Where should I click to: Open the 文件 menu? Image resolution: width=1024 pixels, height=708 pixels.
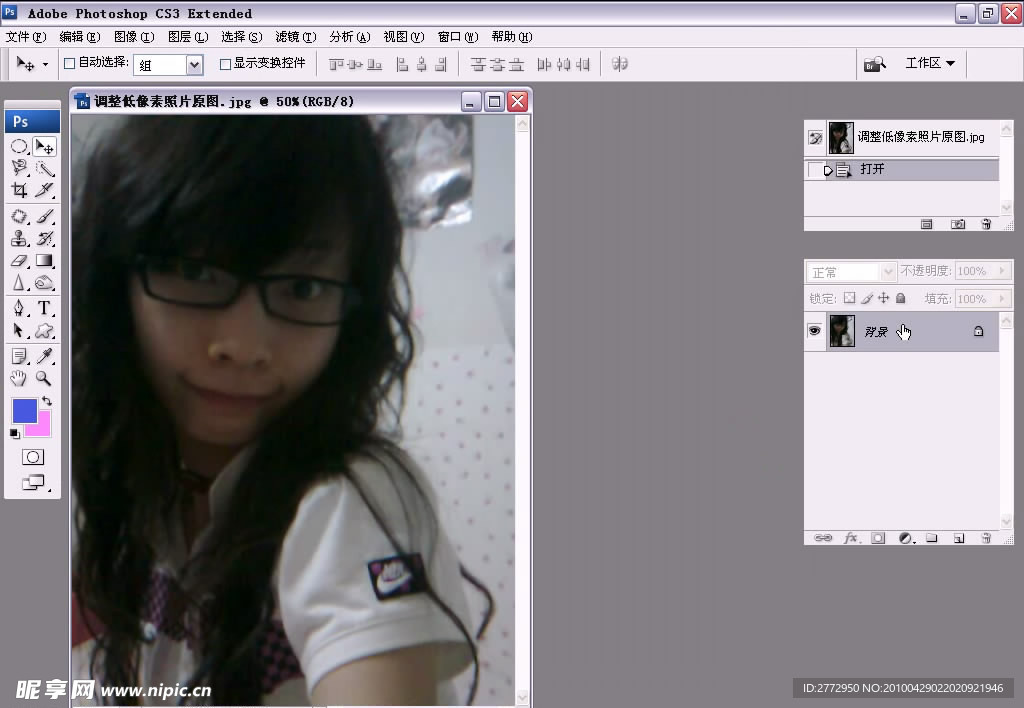pos(26,37)
